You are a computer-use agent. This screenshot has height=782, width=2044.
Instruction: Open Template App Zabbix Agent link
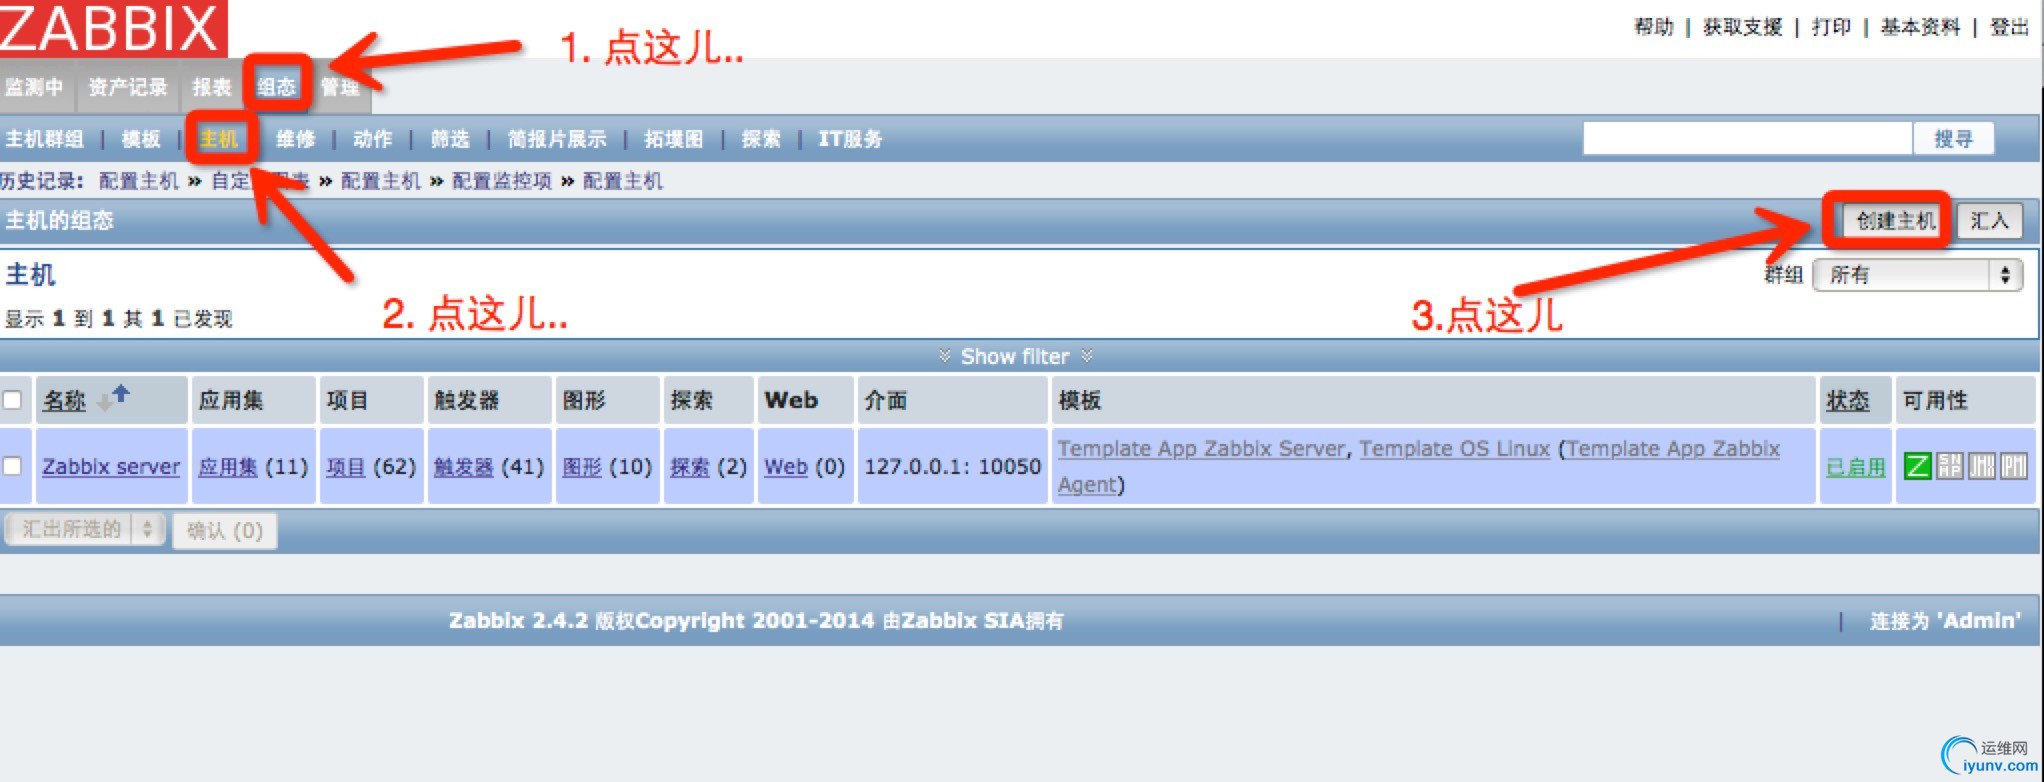tap(1673, 449)
